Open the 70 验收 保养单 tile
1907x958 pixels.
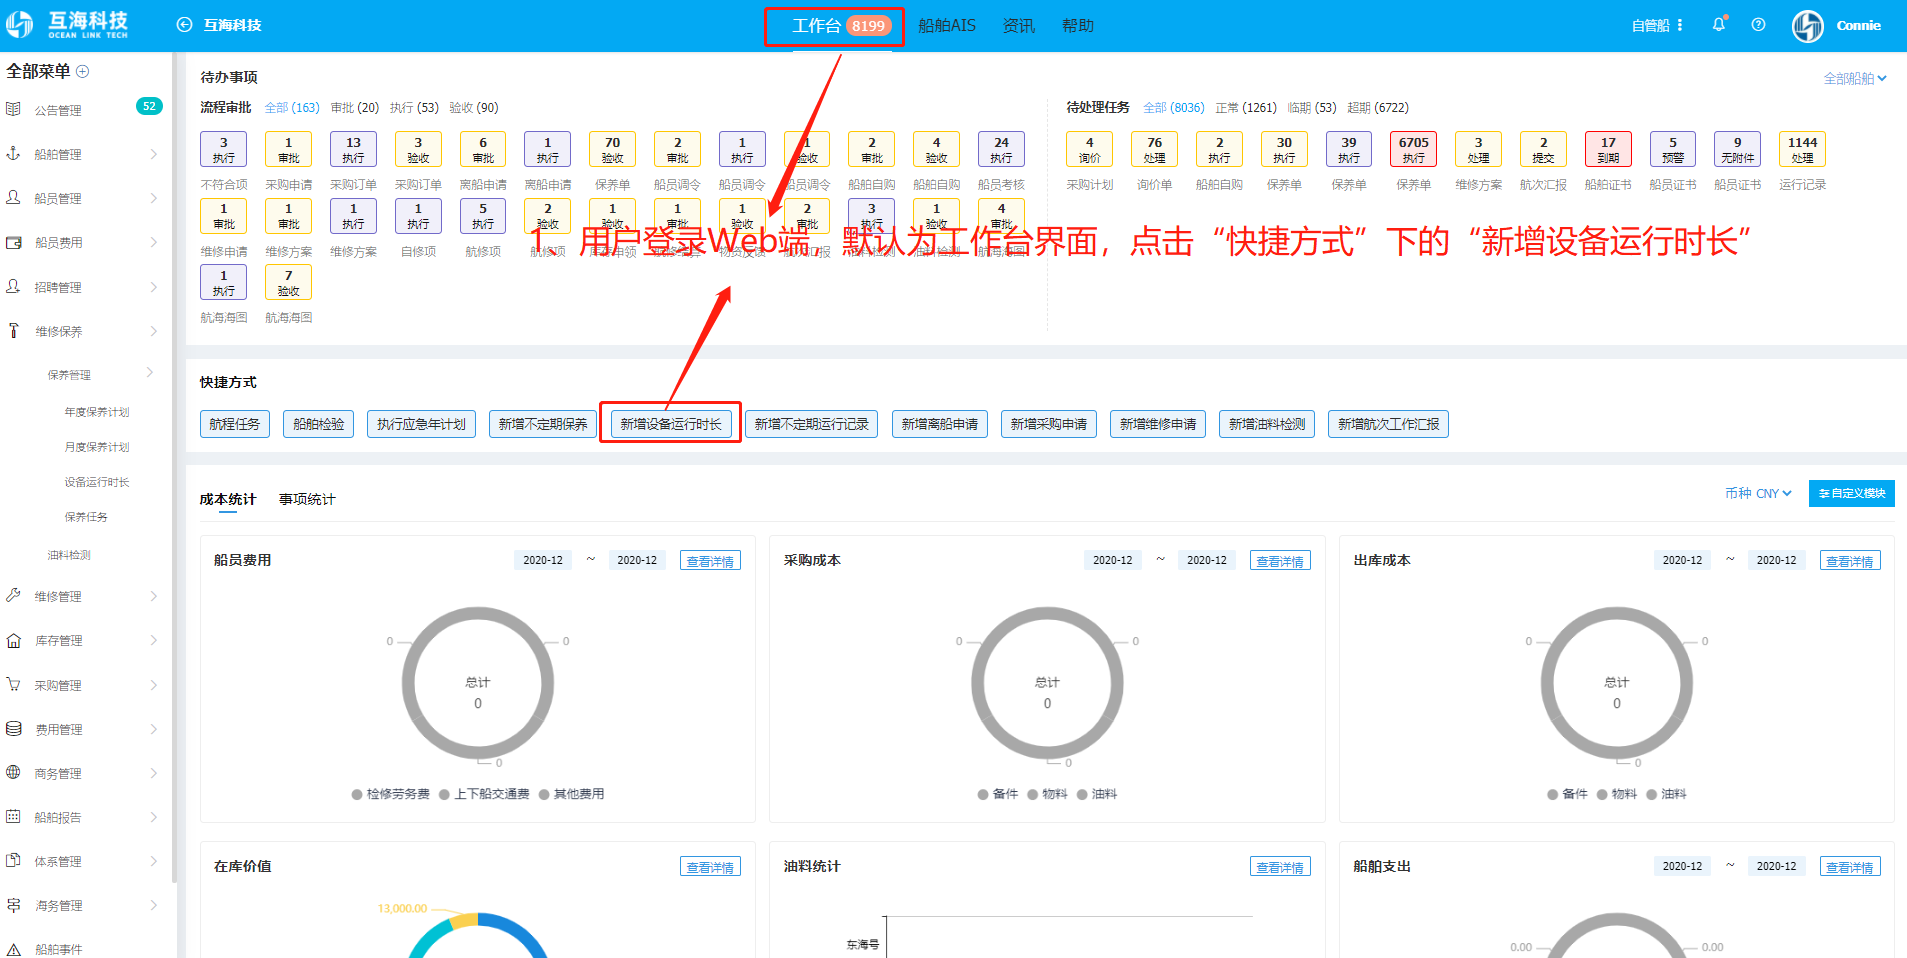[x=612, y=150]
